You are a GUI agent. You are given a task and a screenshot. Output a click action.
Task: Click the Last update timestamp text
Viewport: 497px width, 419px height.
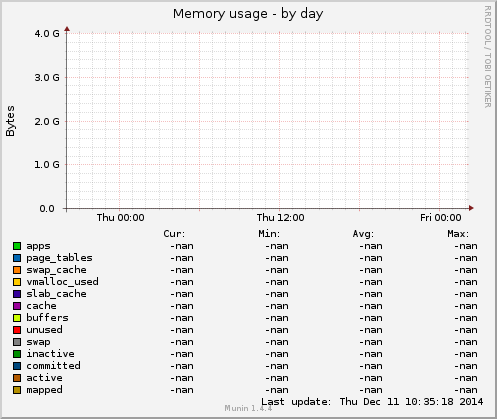point(372,402)
